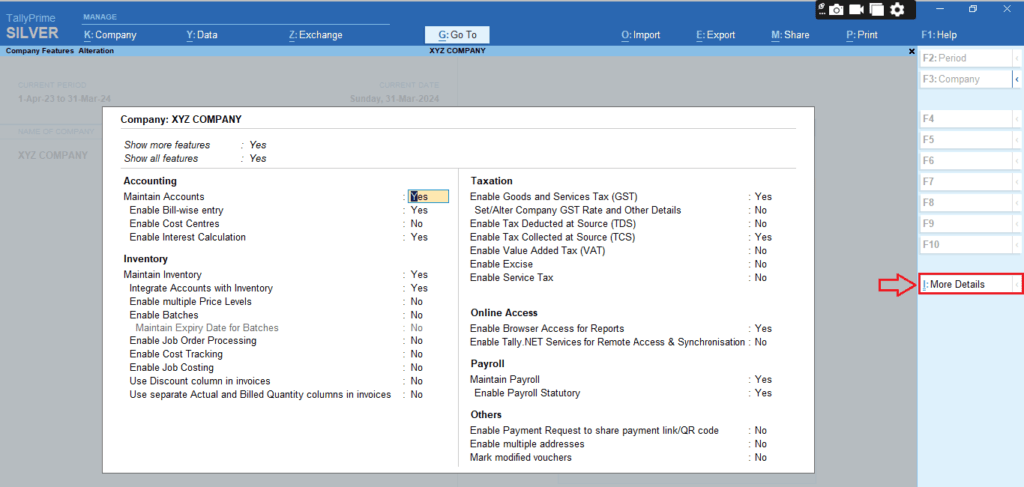
Task: Click the Taxation section heading
Action: (x=492, y=181)
